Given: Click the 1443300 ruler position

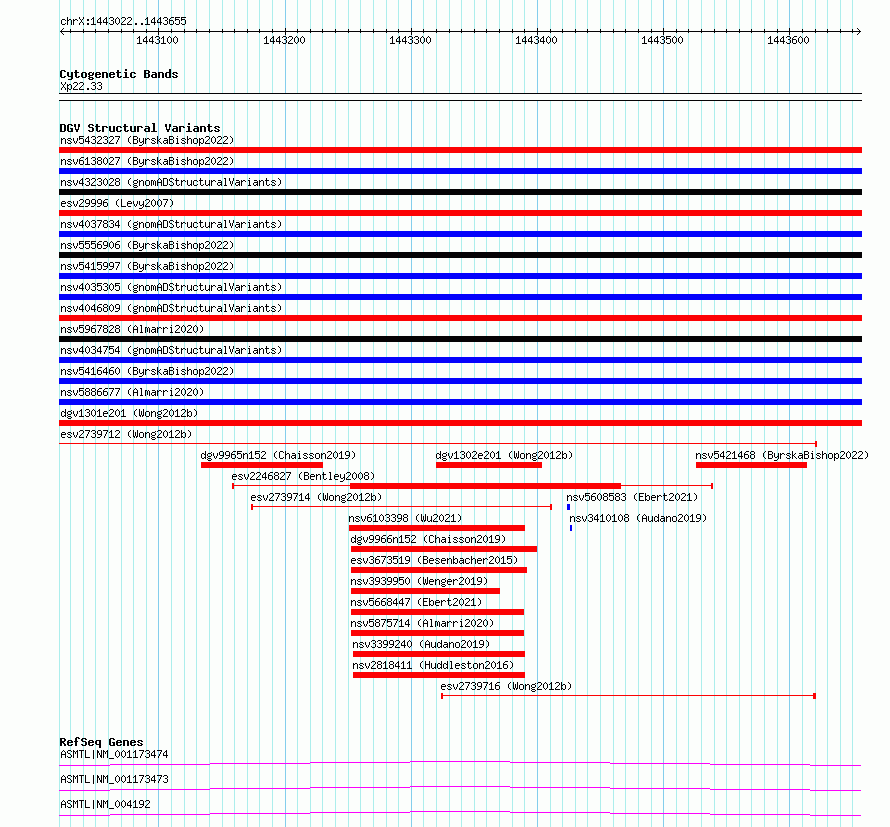Looking at the screenshot, I should pyautogui.click(x=410, y=40).
